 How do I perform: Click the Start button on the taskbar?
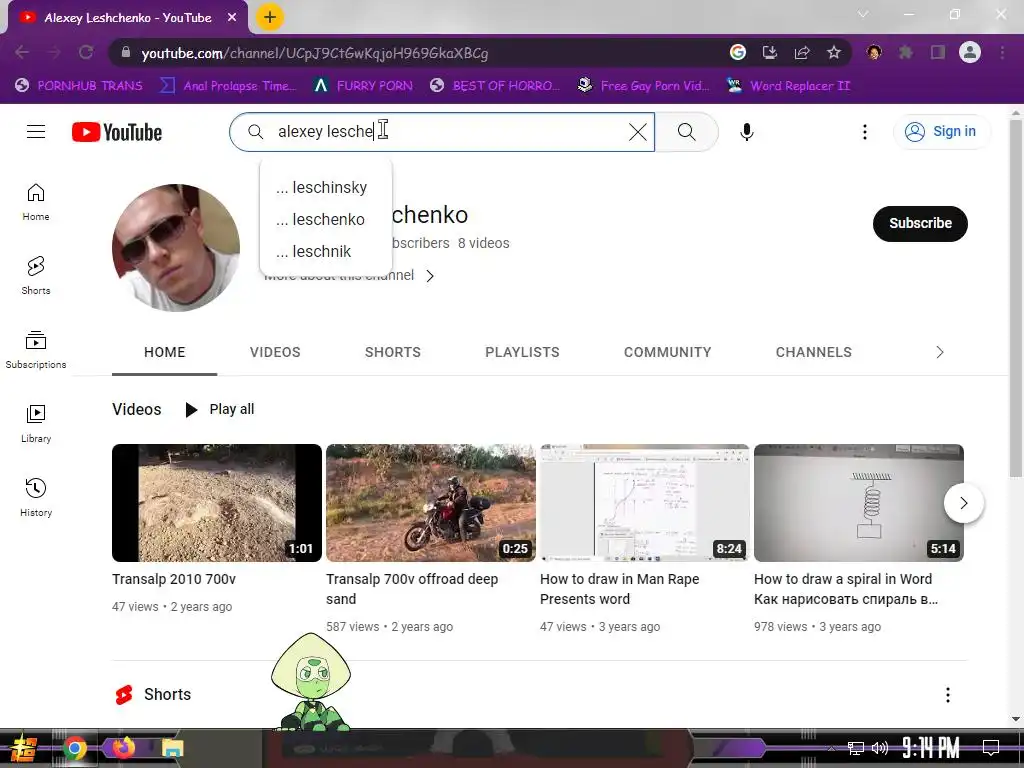tap(23, 748)
